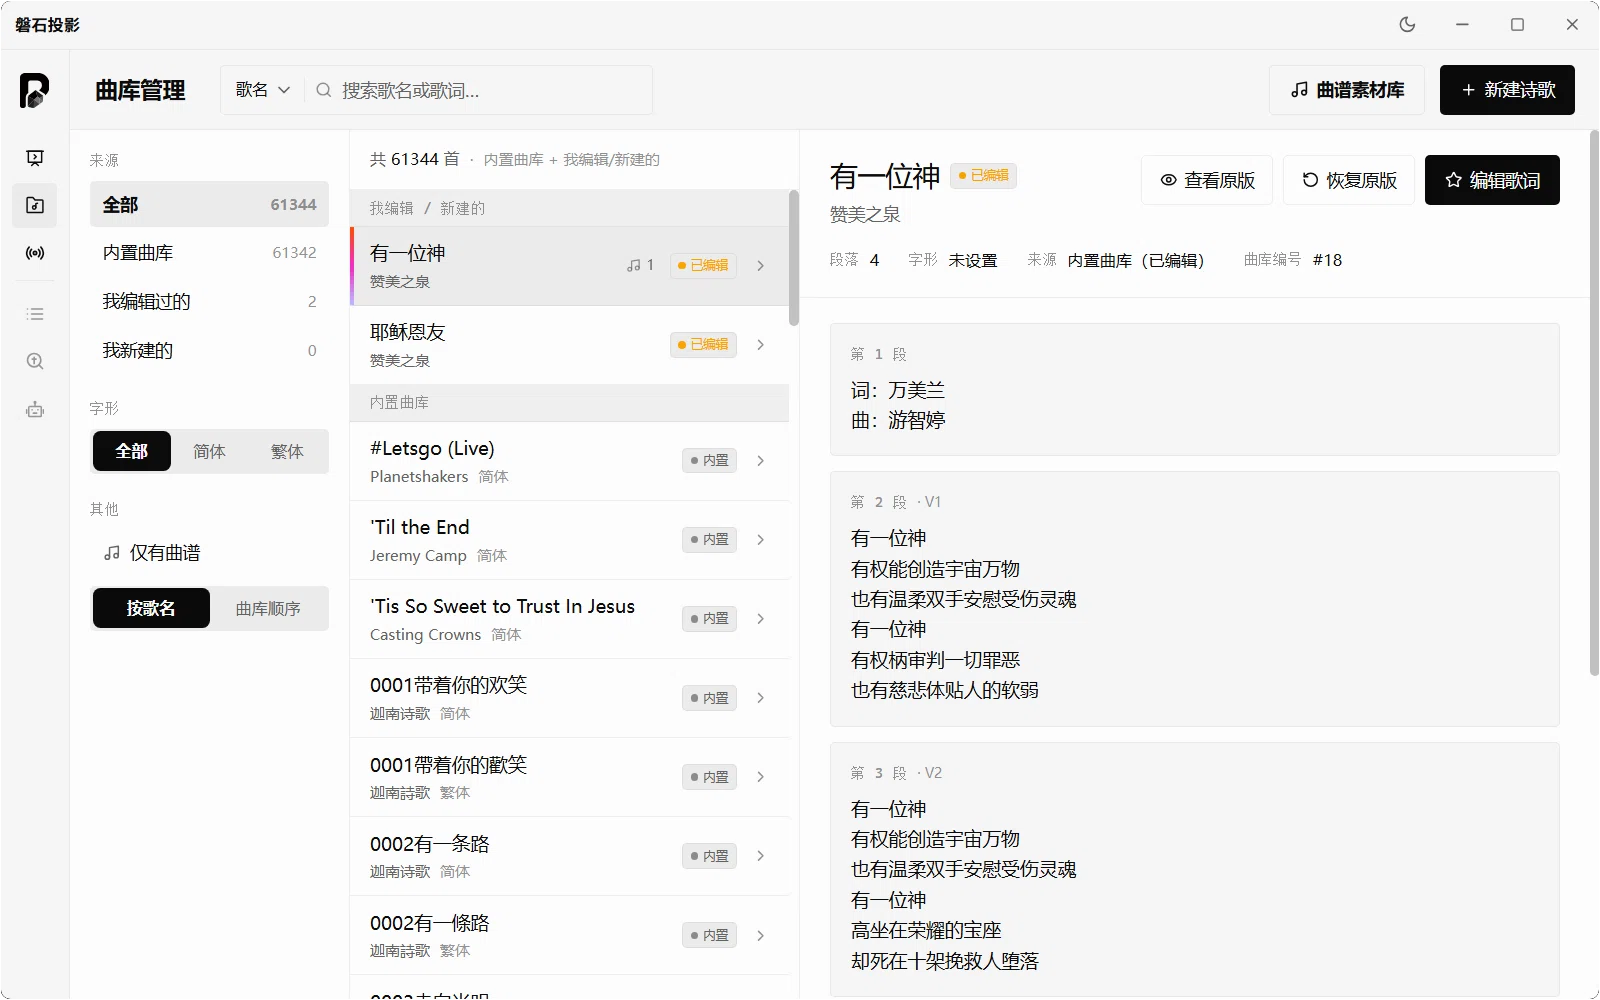Click the music note icon beside 仅有曲谱
The height and width of the screenshot is (1000, 1600).
coord(112,552)
